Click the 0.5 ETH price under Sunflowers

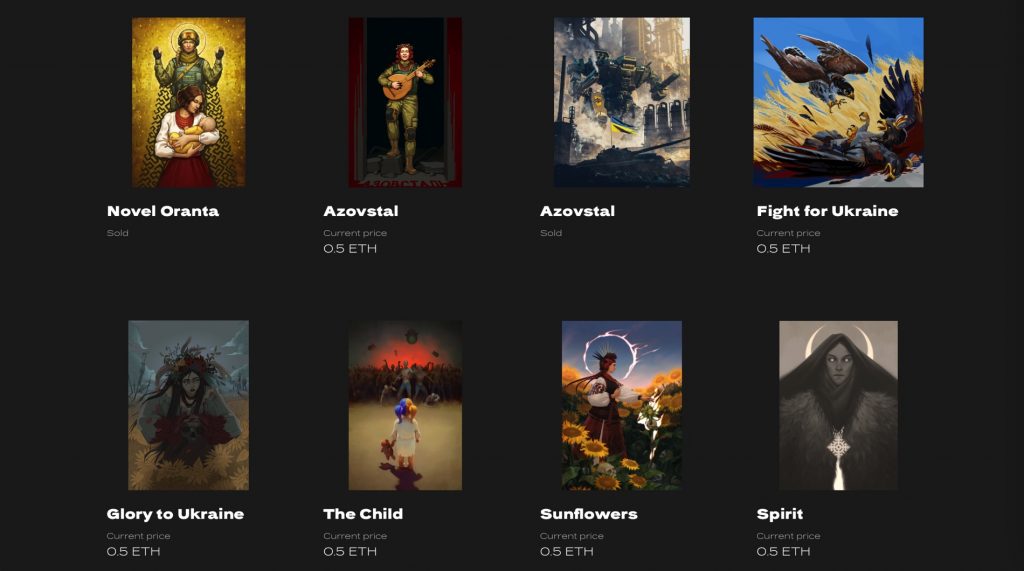(x=567, y=551)
